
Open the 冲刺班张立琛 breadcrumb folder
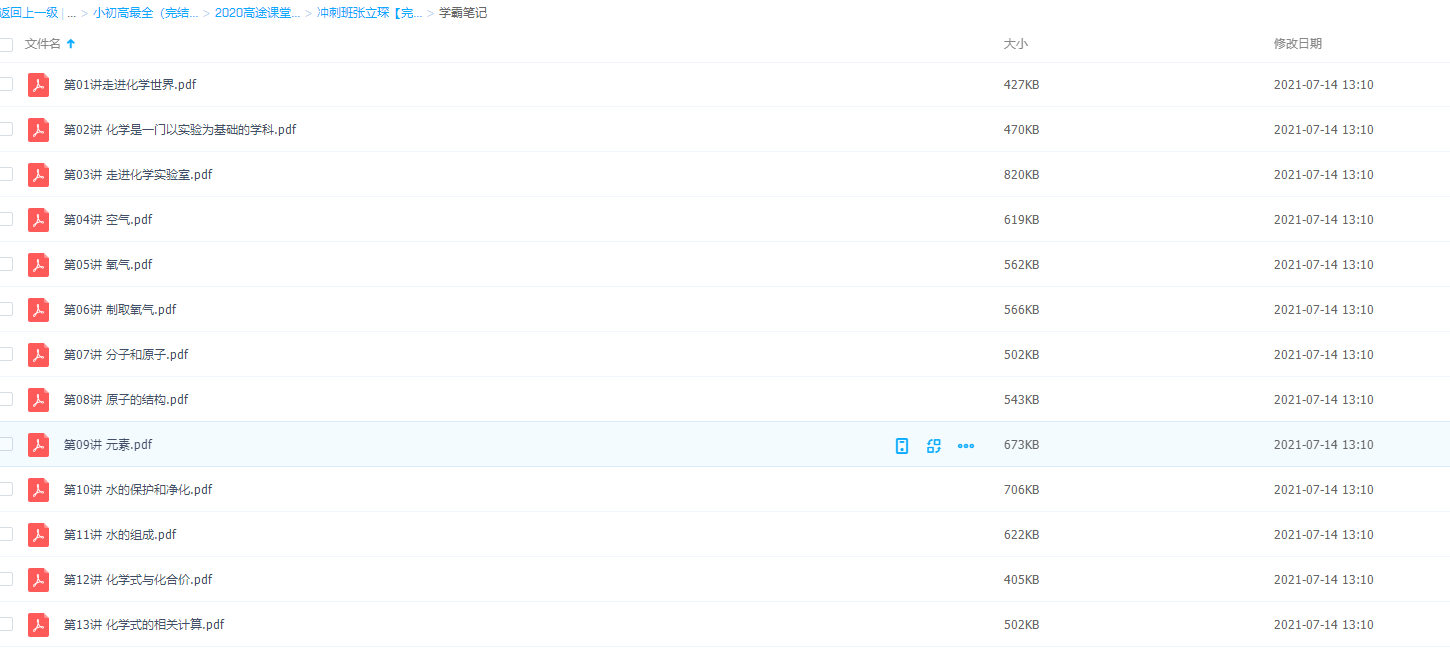click(369, 14)
